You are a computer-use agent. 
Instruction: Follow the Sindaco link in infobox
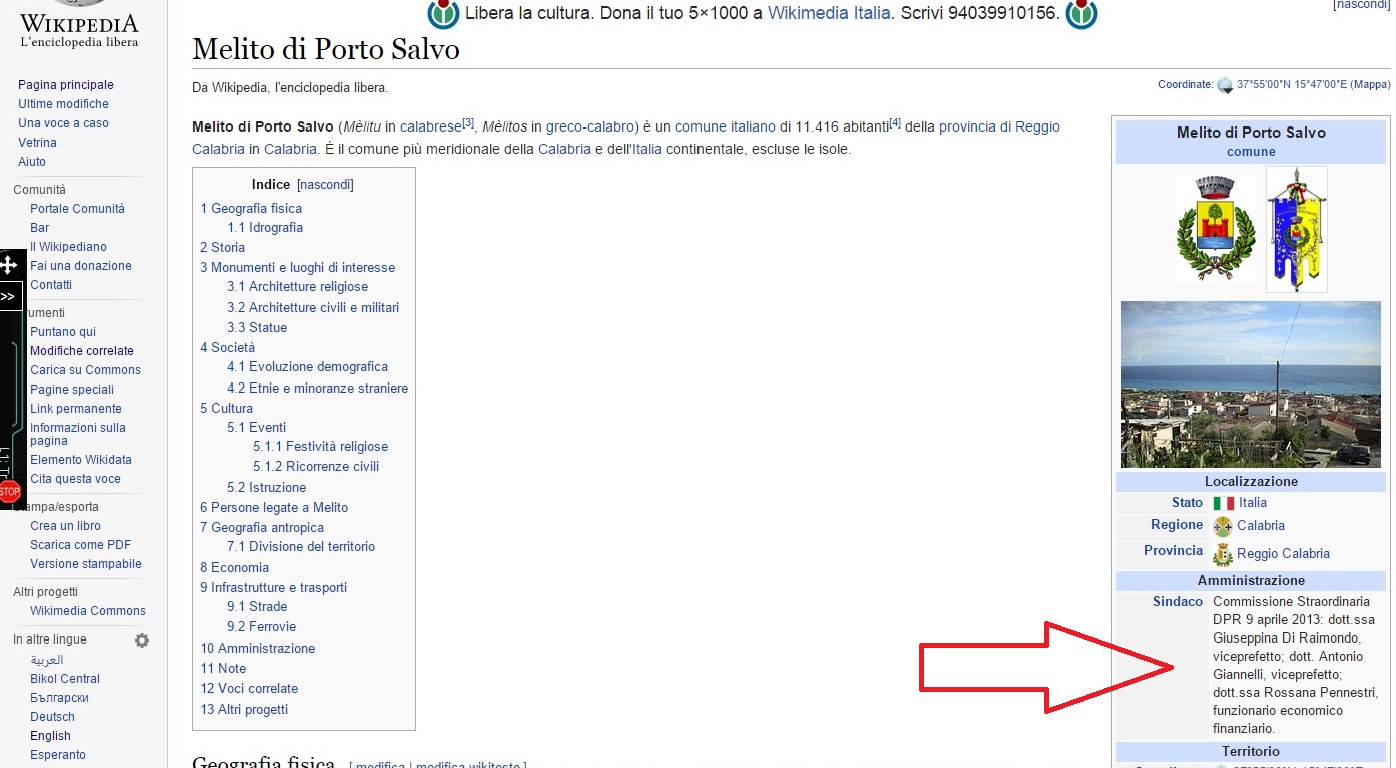tap(1177, 602)
